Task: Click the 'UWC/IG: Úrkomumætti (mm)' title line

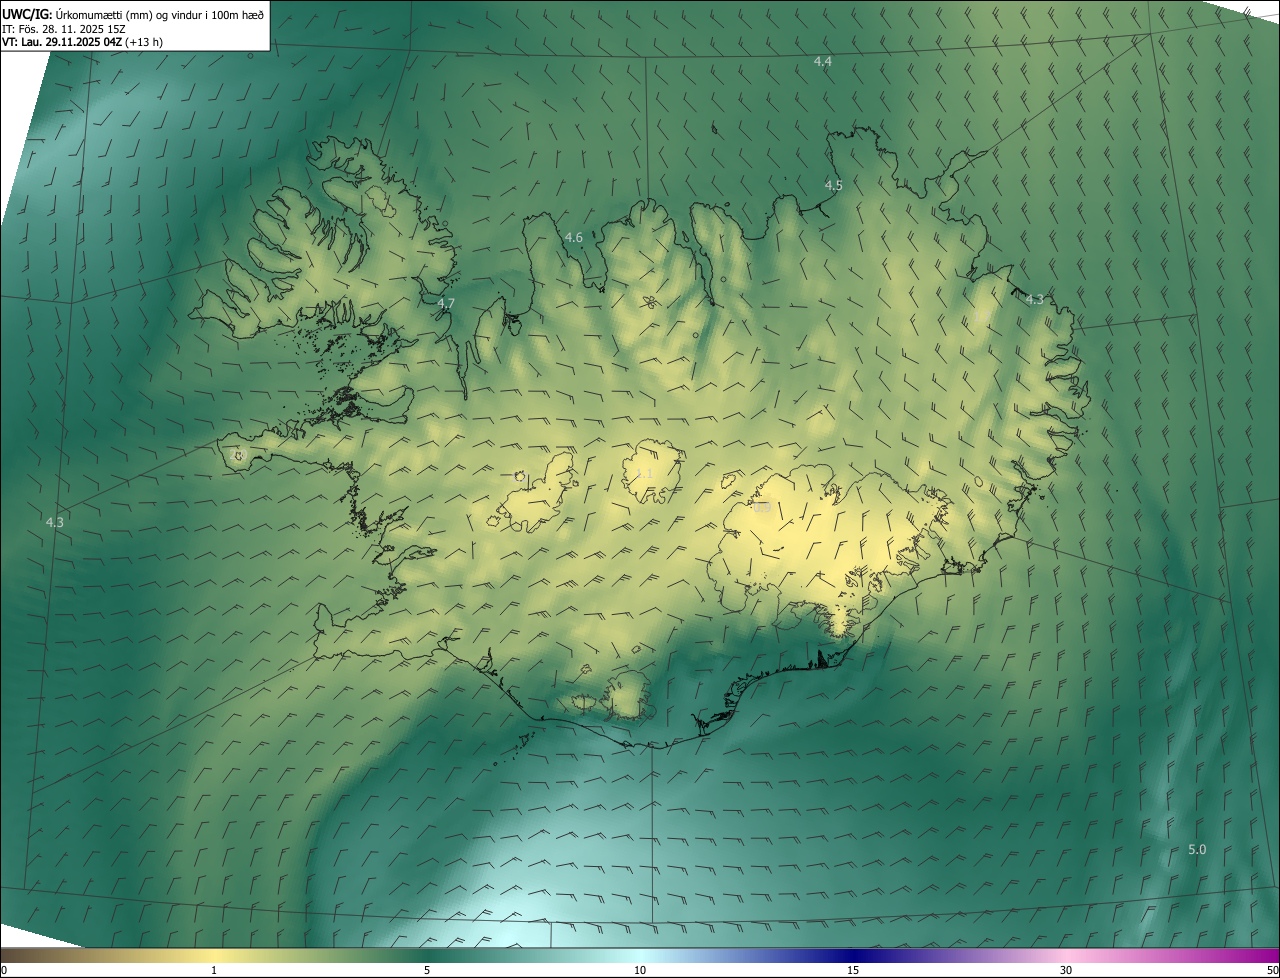Action: [x=133, y=14]
